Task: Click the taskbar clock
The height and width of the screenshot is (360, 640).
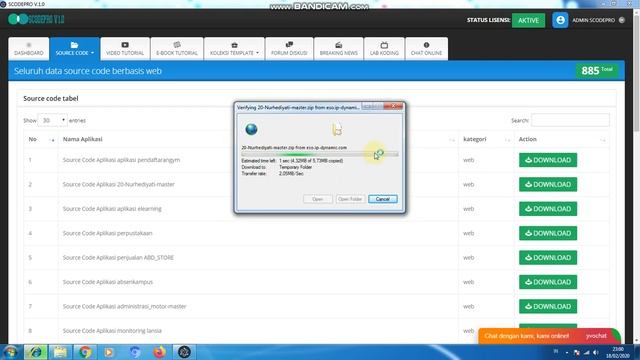Action: tap(618, 352)
